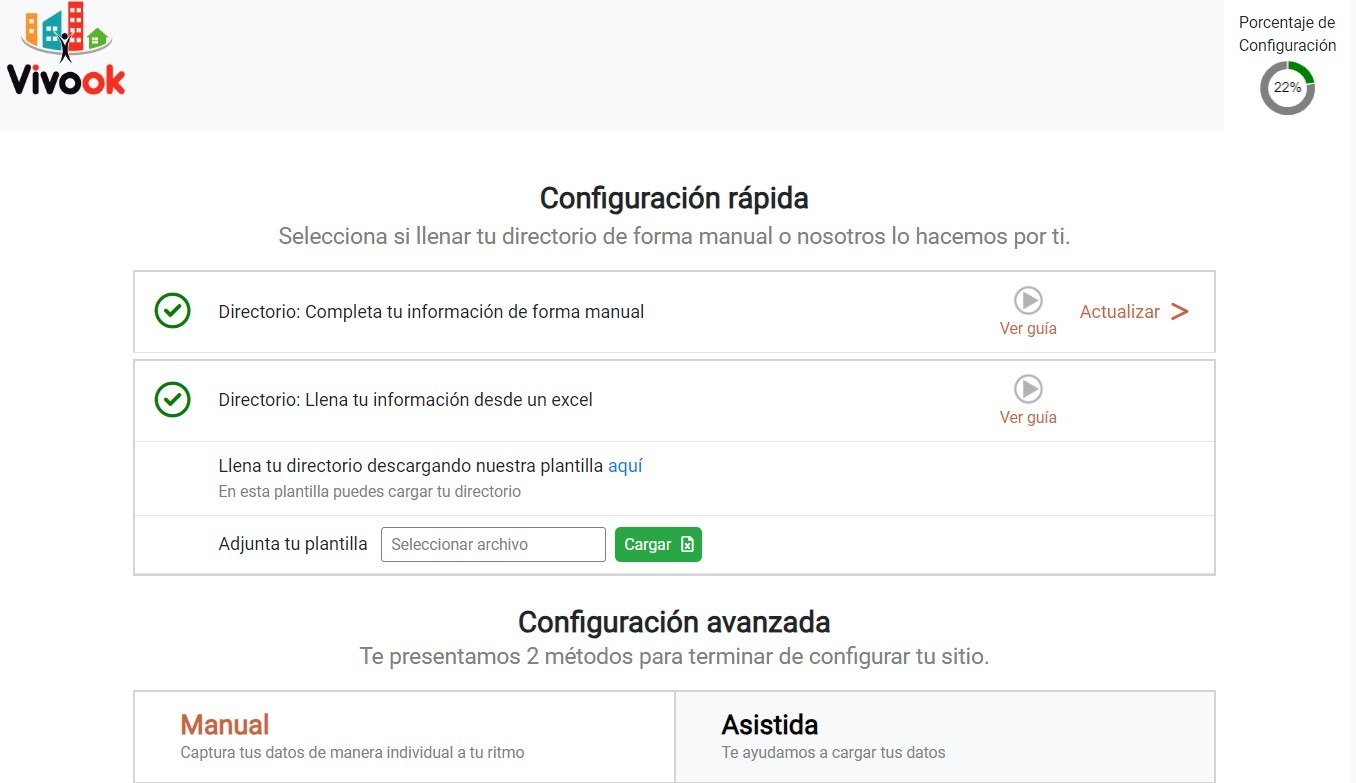Click 'Directorio: Llena tu información desde un excel'
Screen dimensions: 1356x783
406,400
